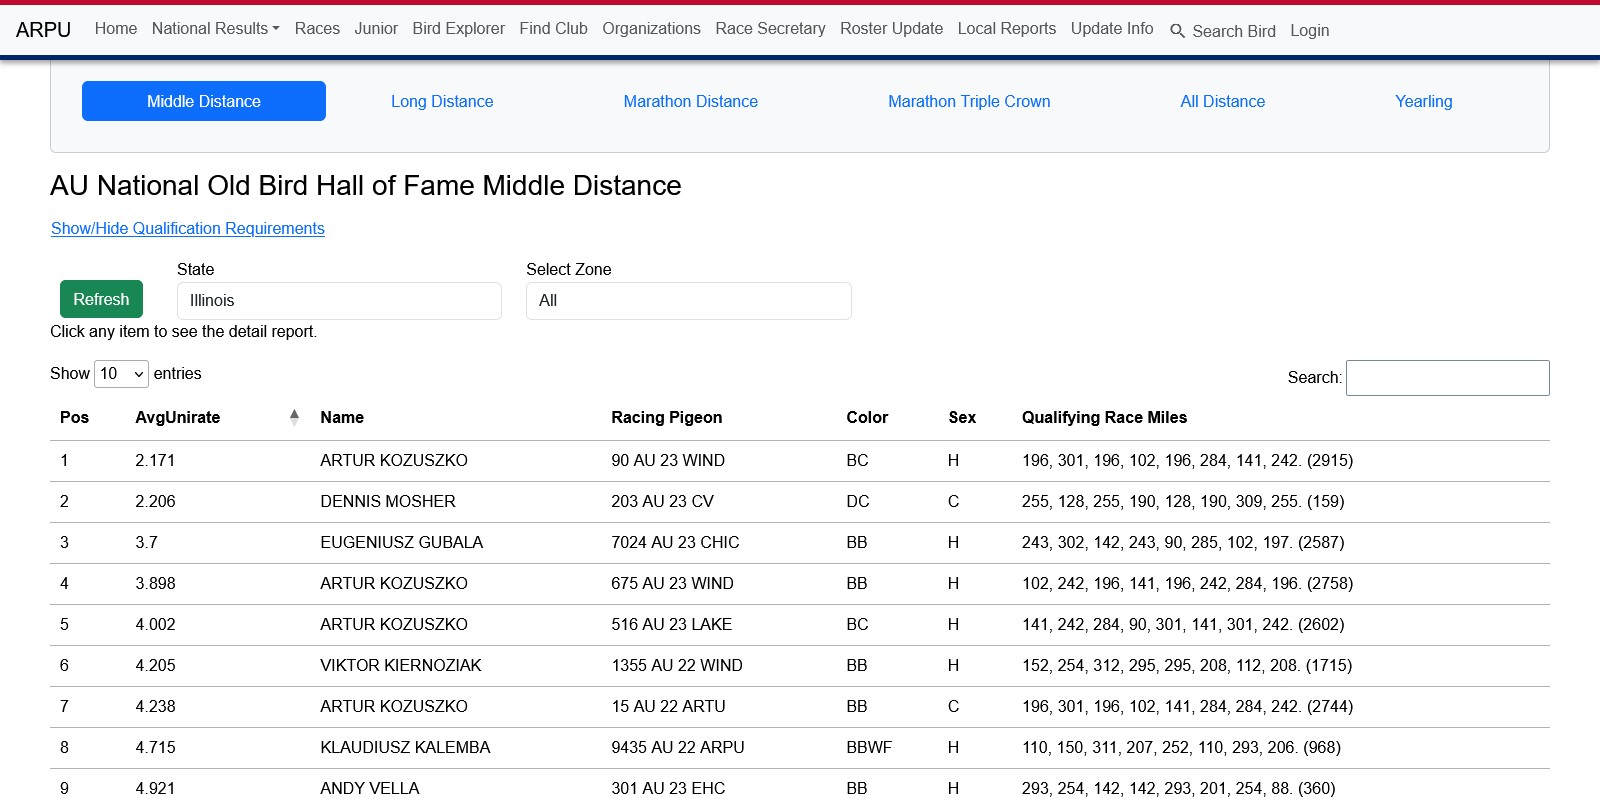This screenshot has width=1600, height=799.
Task: Open the DENNIS MOSHER row detail
Action: (388, 502)
